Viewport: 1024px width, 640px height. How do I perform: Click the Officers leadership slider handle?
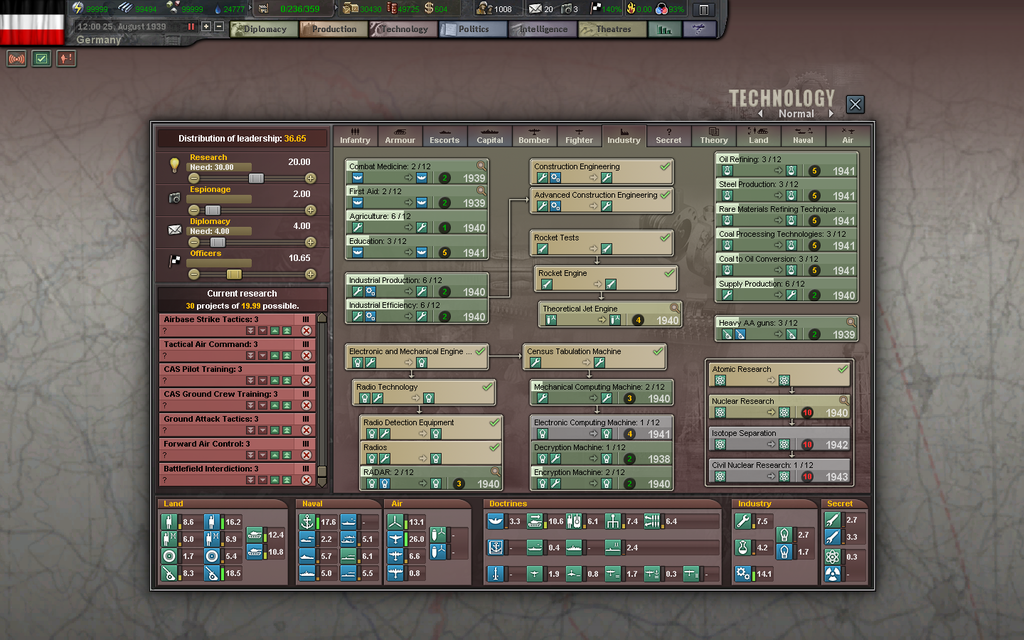pyautogui.click(x=234, y=274)
